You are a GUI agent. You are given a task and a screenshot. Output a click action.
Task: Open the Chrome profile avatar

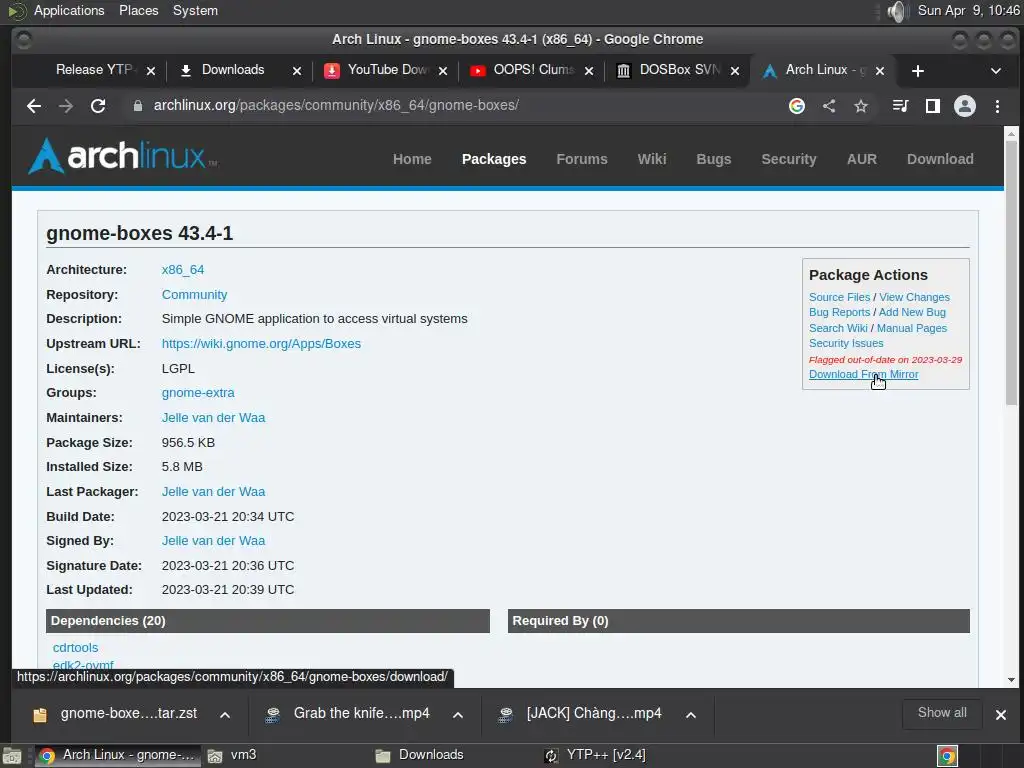coord(965,106)
